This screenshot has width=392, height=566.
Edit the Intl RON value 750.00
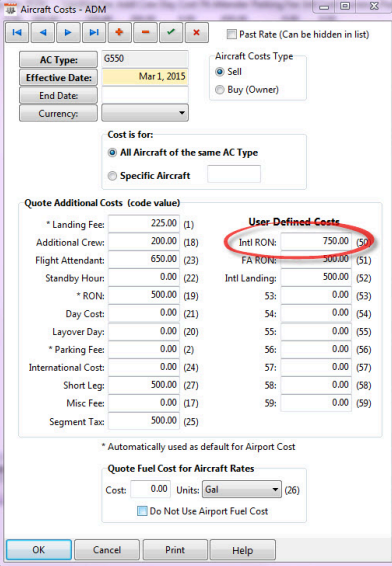(316, 241)
